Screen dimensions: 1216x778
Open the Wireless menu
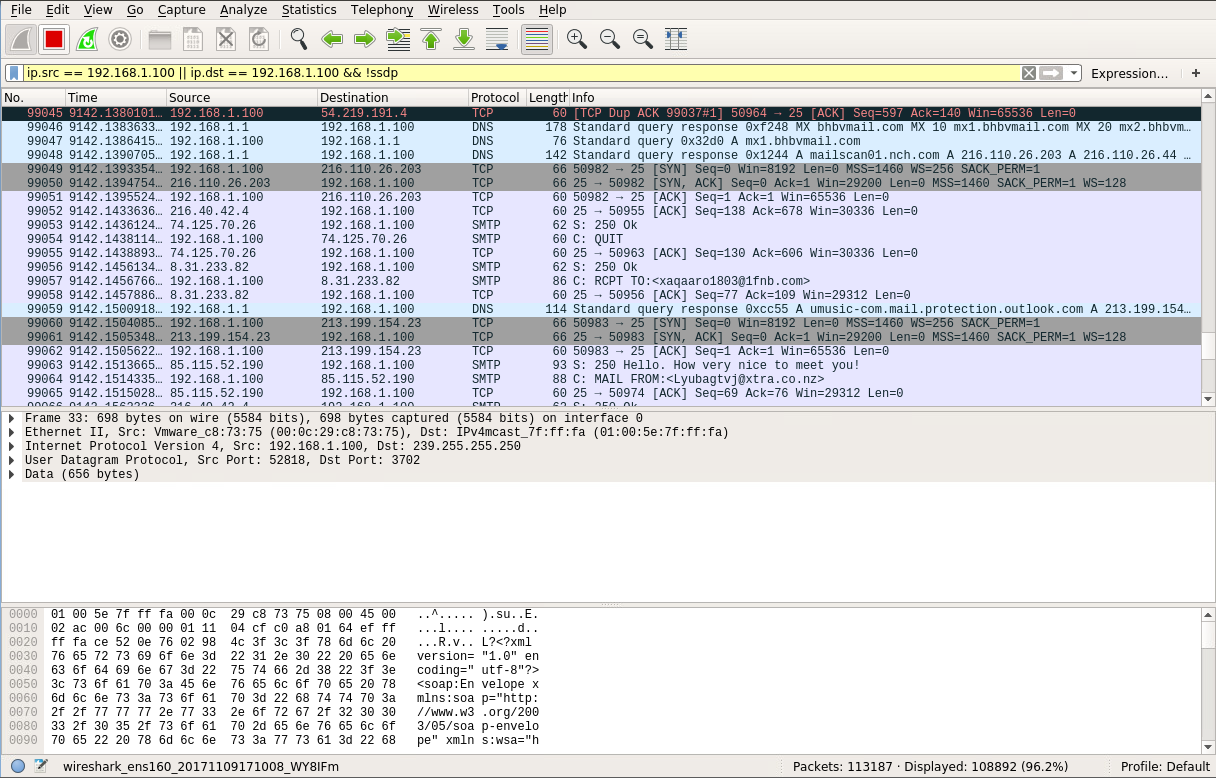tap(453, 10)
